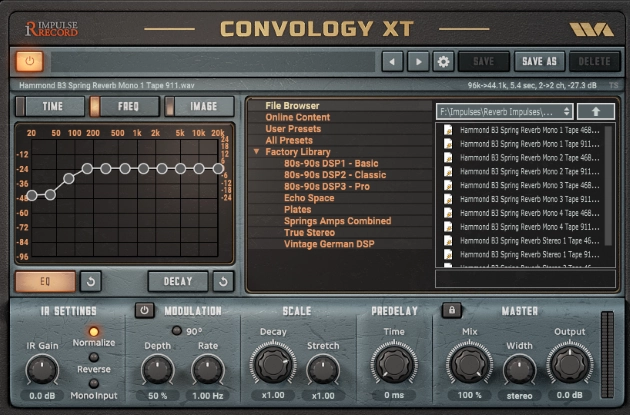Switch to the FREQ view tab
Image resolution: width=630 pixels, height=415 pixels.
[125, 106]
